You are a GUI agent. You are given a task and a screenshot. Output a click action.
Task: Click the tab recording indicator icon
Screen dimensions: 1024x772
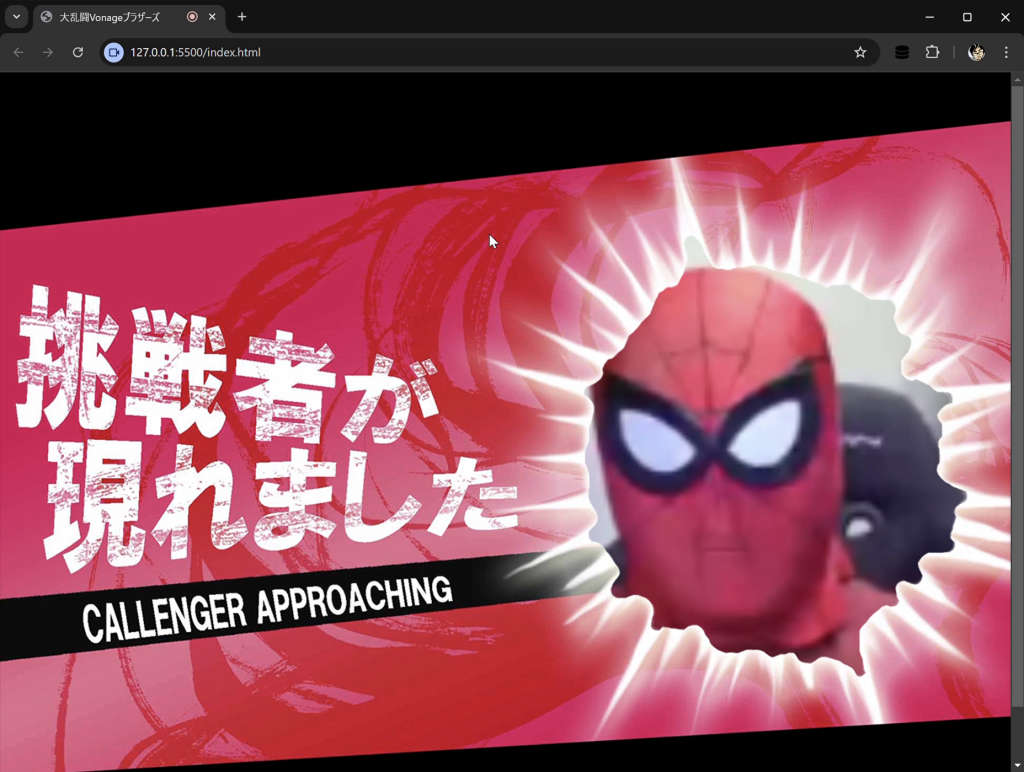[192, 17]
